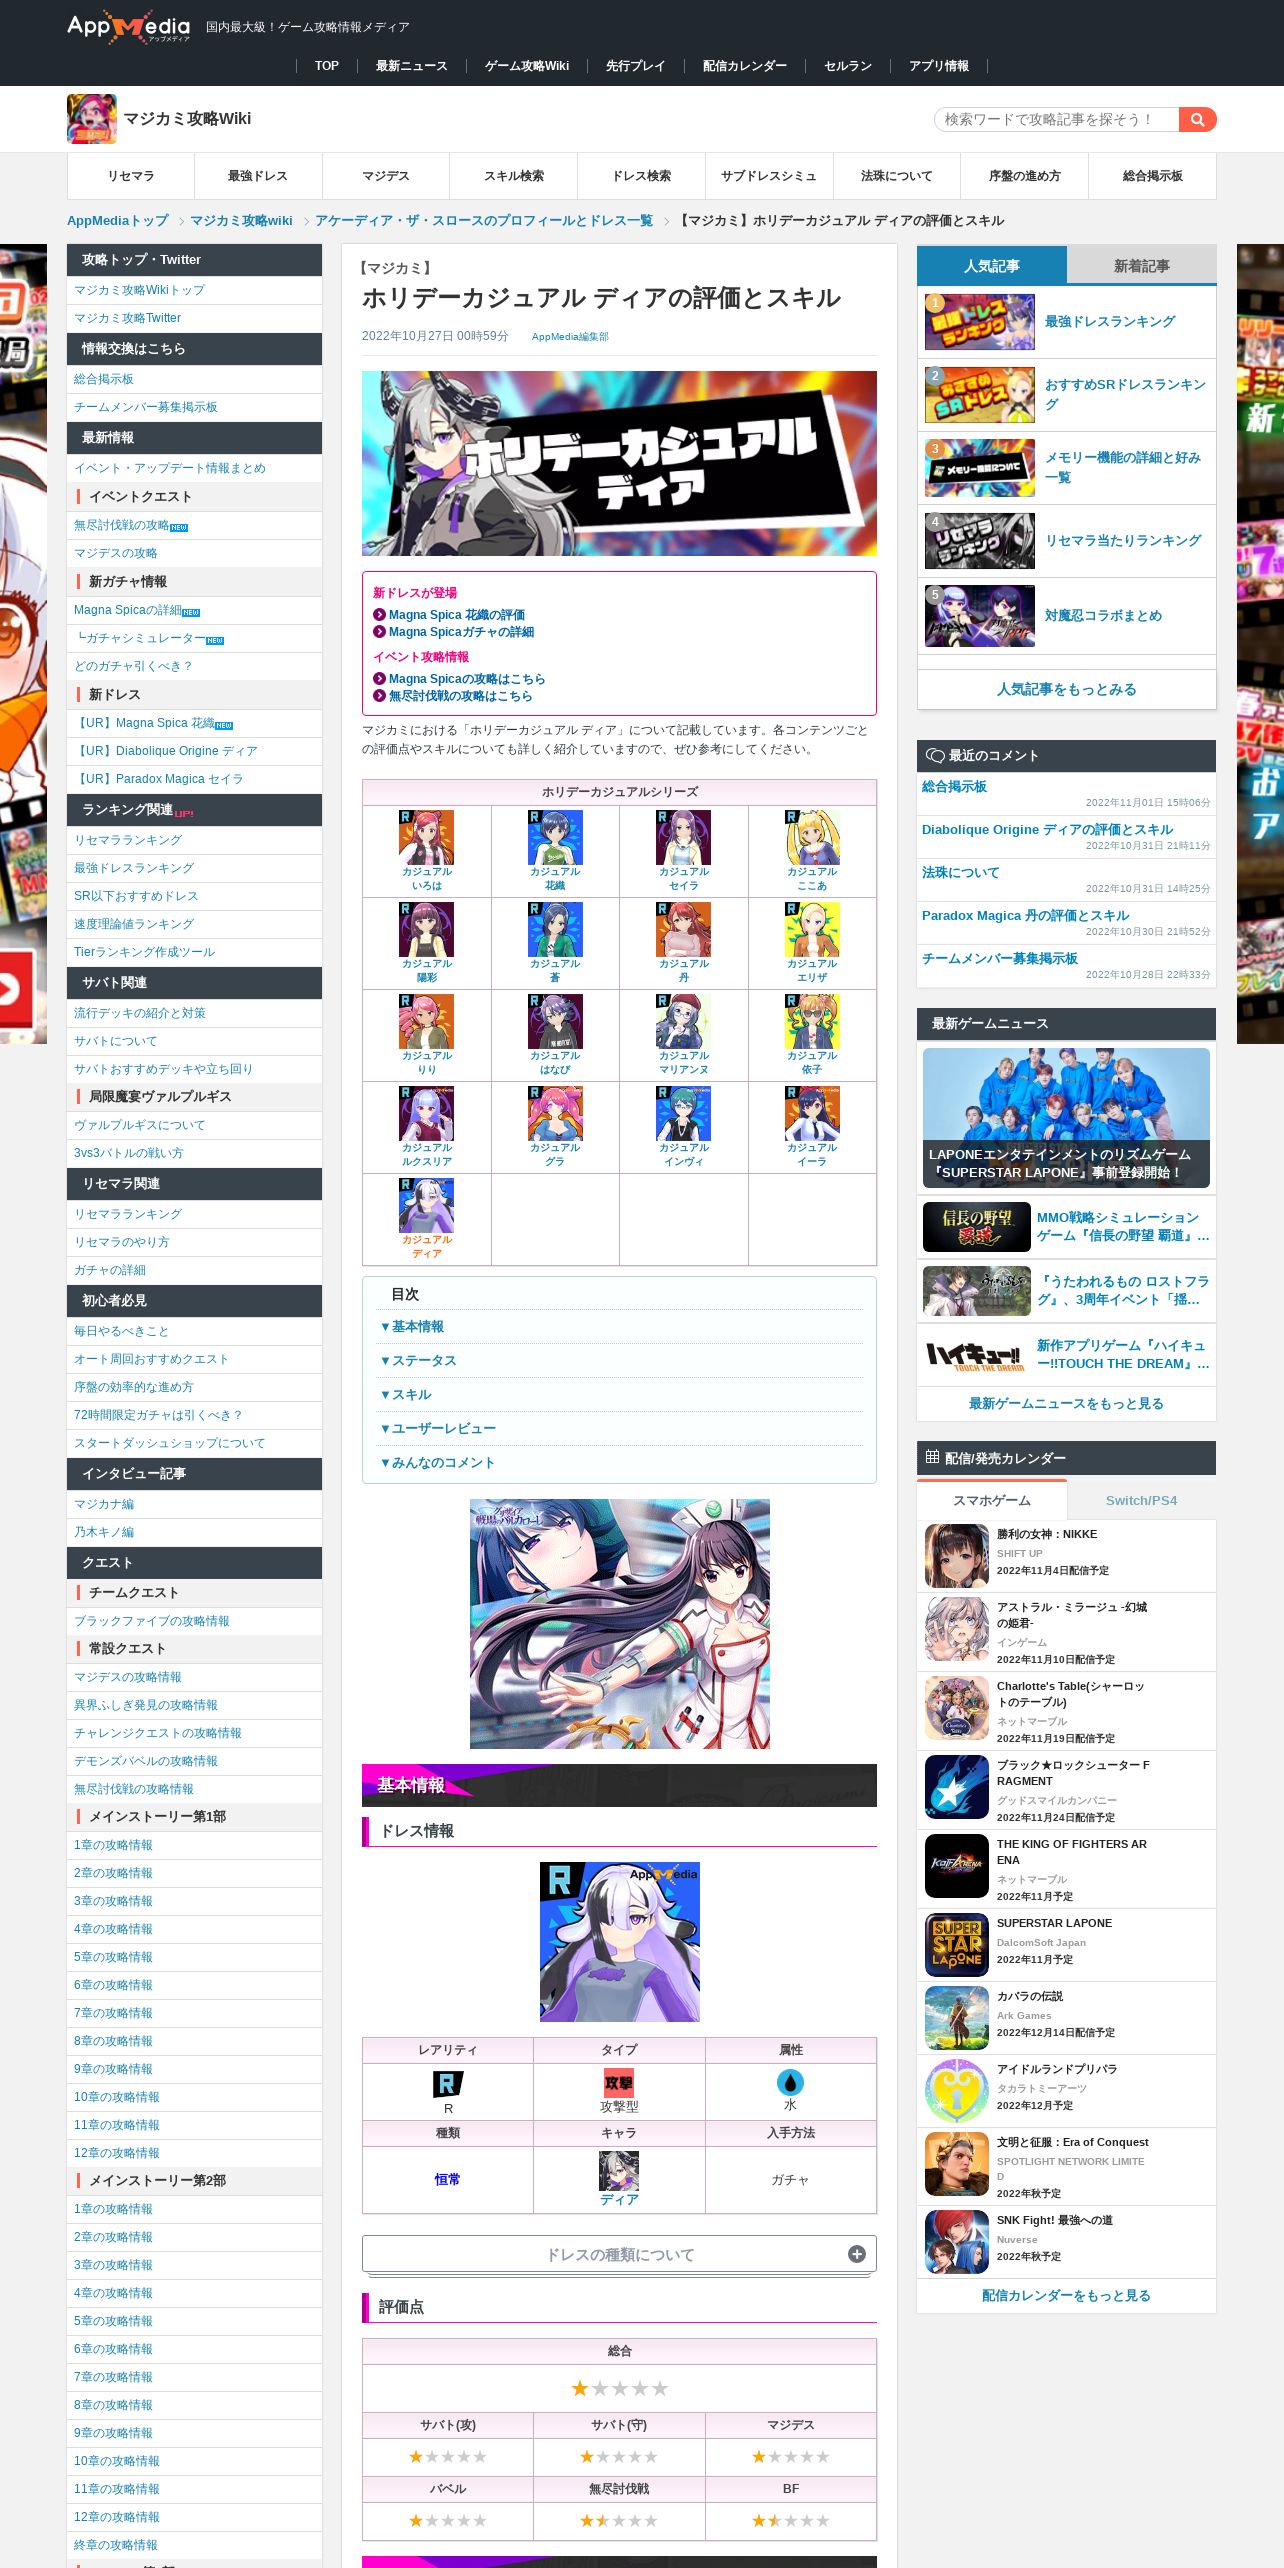This screenshot has height=2568, width=1284.
Task: Open the 信長の野望 覇道 news thumbnail
Action: [976, 1226]
